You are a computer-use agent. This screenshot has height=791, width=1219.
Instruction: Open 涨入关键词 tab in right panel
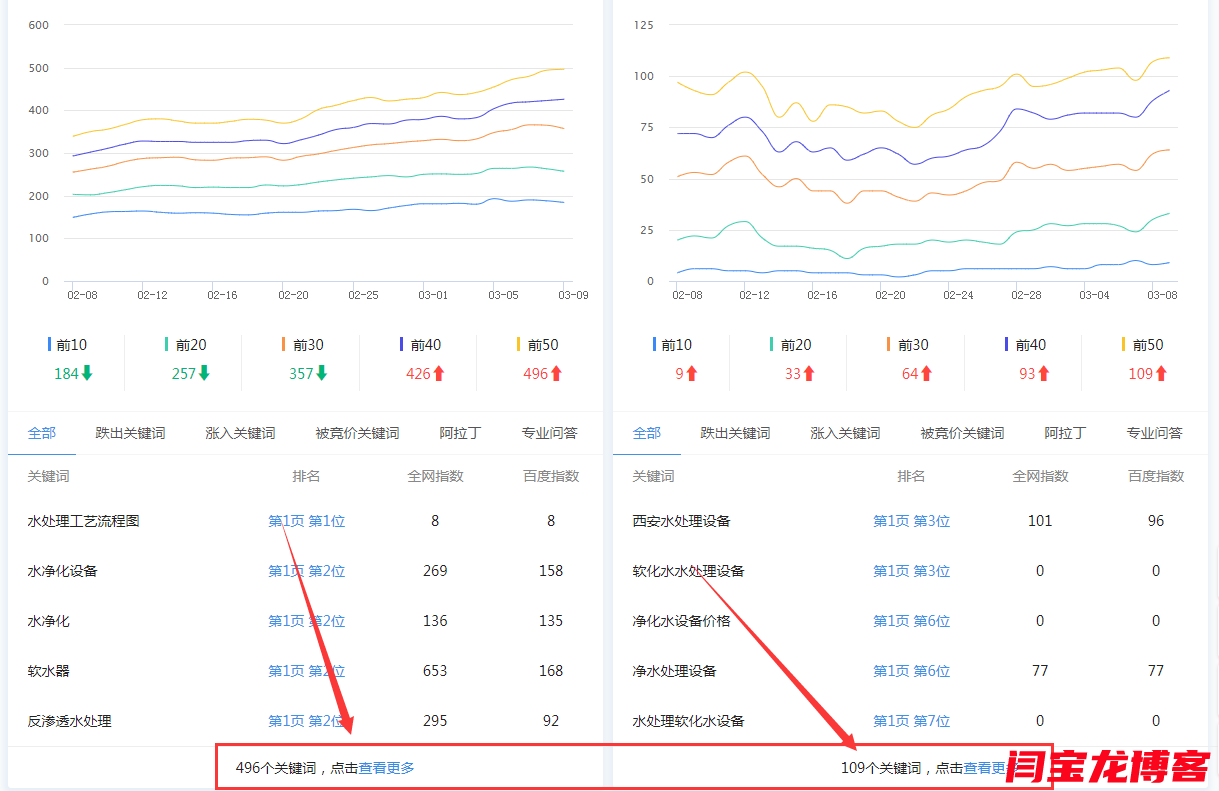845,433
